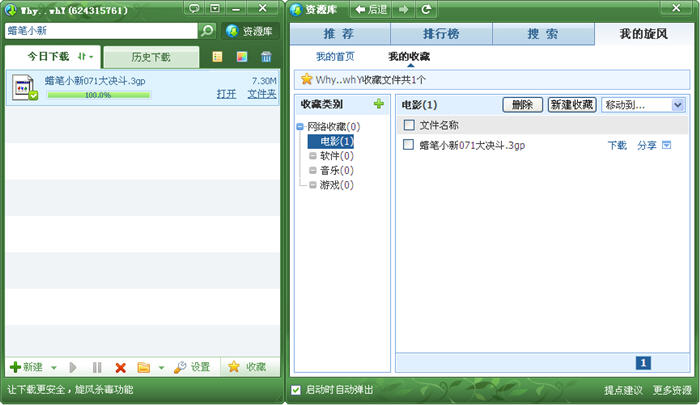Click the search magnifier icon
Viewport: 700px width, 405px height.
[x=207, y=31]
